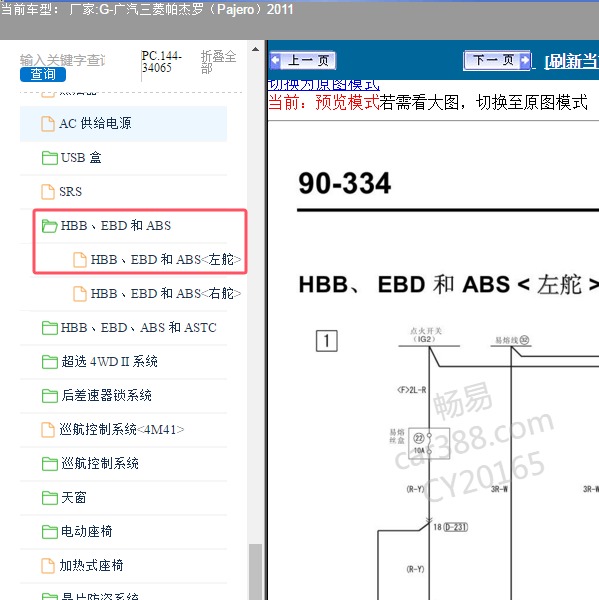Click the 点火开关 (IG2) label in diagram
The width and height of the screenshot is (599, 600).
426,335
